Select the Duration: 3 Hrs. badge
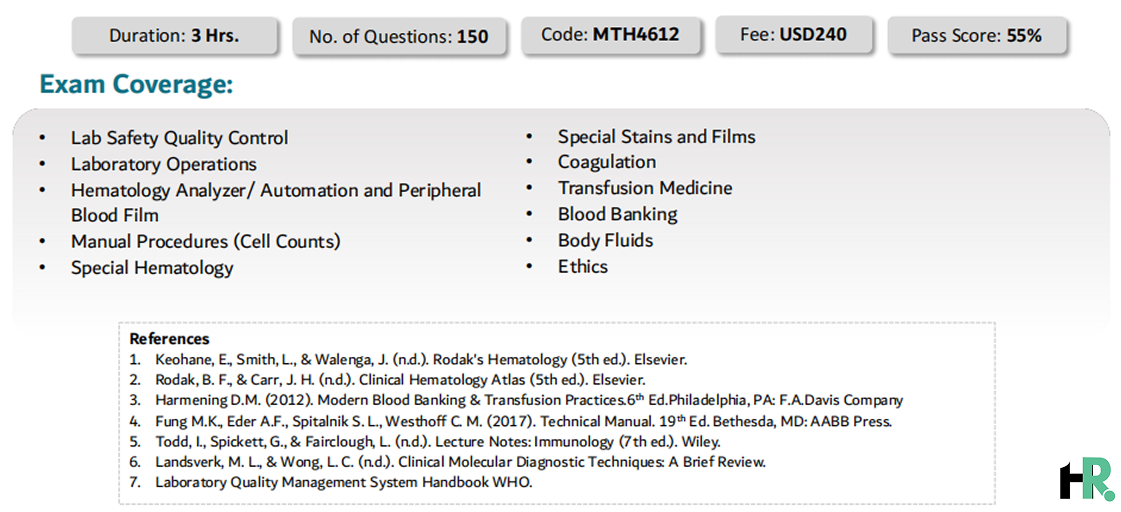This screenshot has width=1121, height=512. click(174, 36)
